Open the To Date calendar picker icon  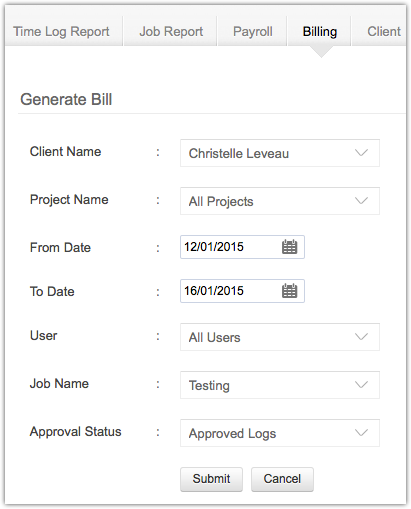[289, 291]
